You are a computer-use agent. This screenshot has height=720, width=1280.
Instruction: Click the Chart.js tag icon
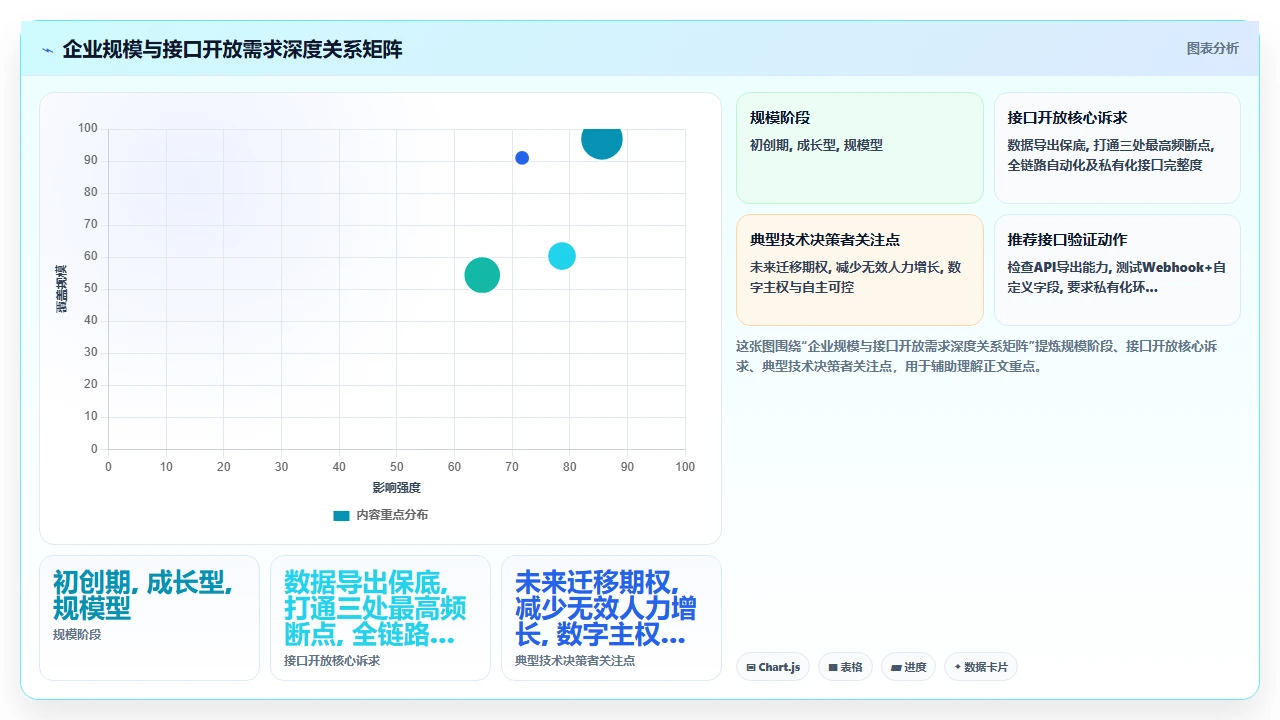click(x=751, y=667)
